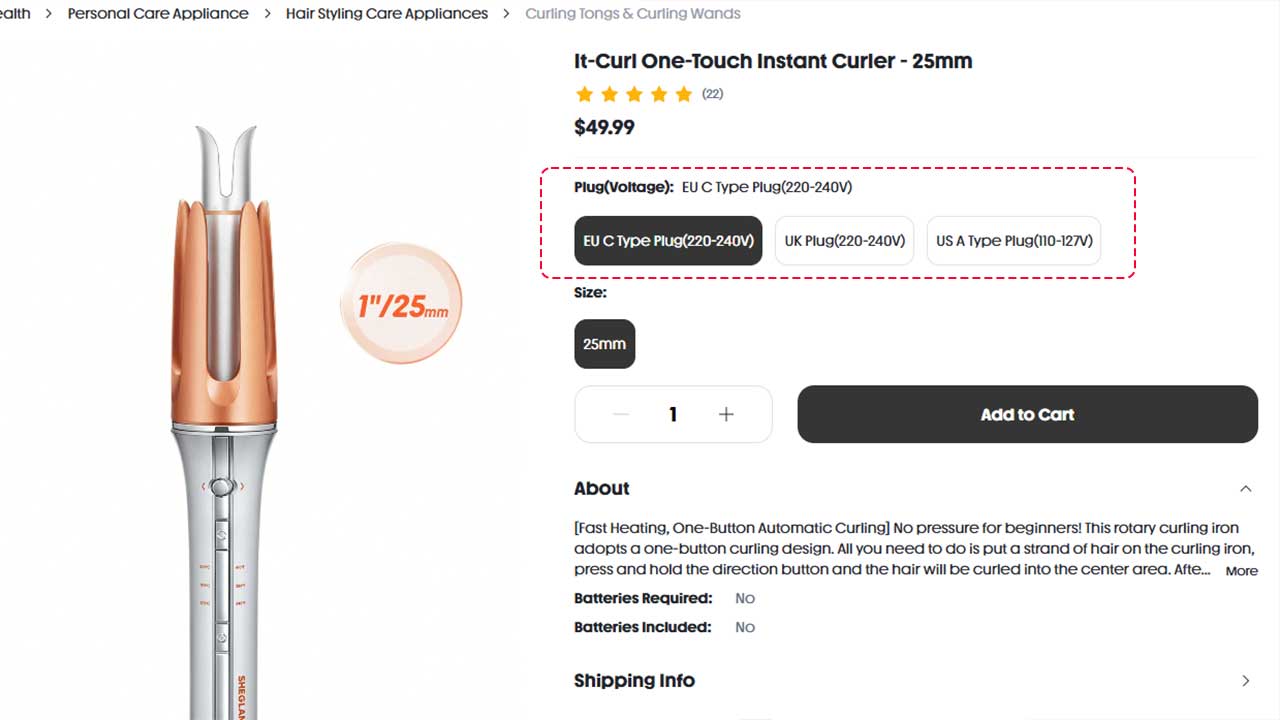Click the quantity number field
The image size is (1280, 720).
pyautogui.click(x=673, y=414)
